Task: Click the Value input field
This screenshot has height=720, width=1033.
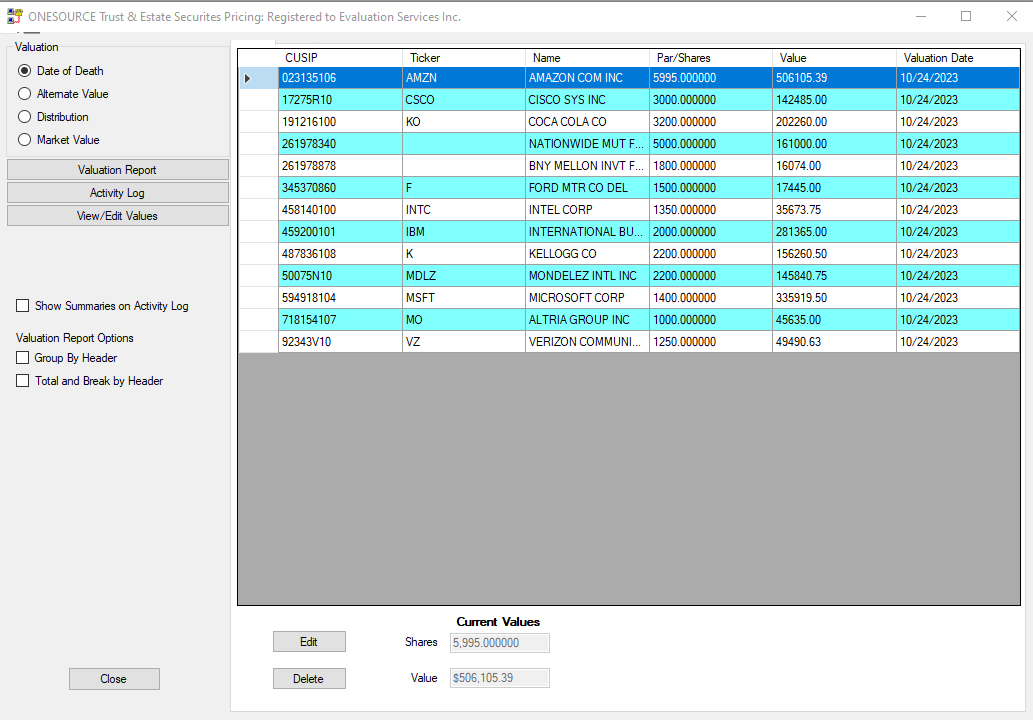Action: click(499, 678)
